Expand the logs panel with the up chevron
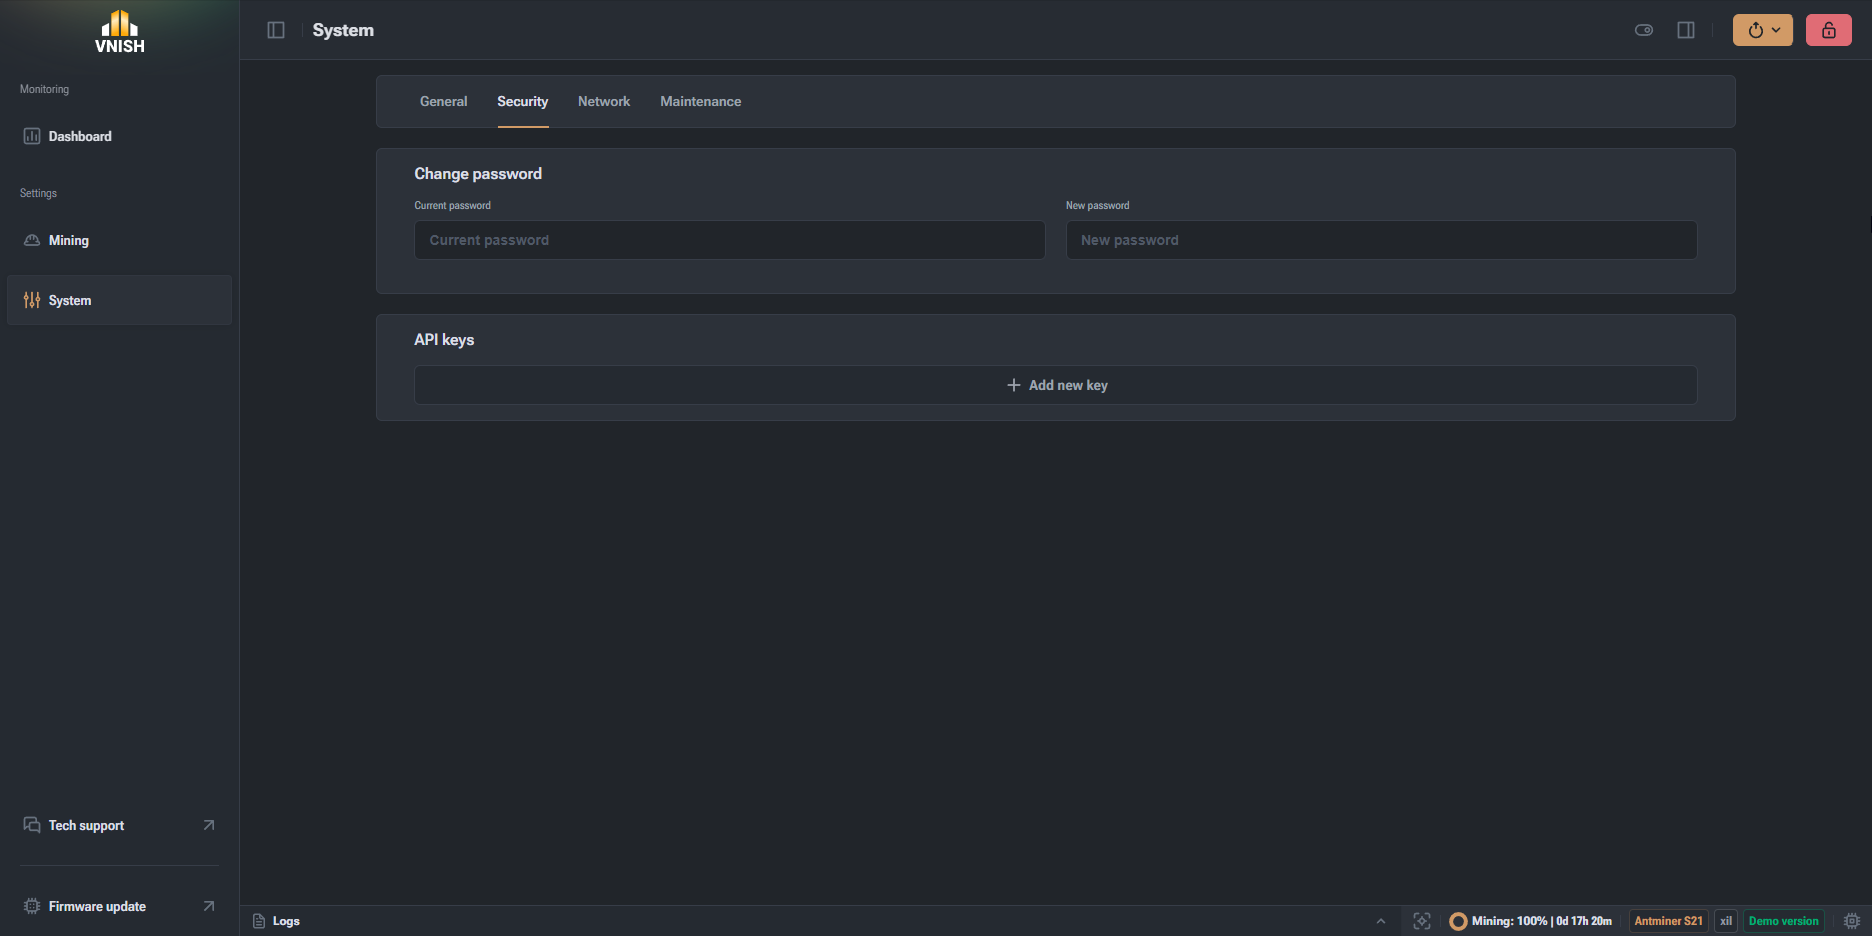This screenshot has width=1872, height=936. click(x=1381, y=921)
